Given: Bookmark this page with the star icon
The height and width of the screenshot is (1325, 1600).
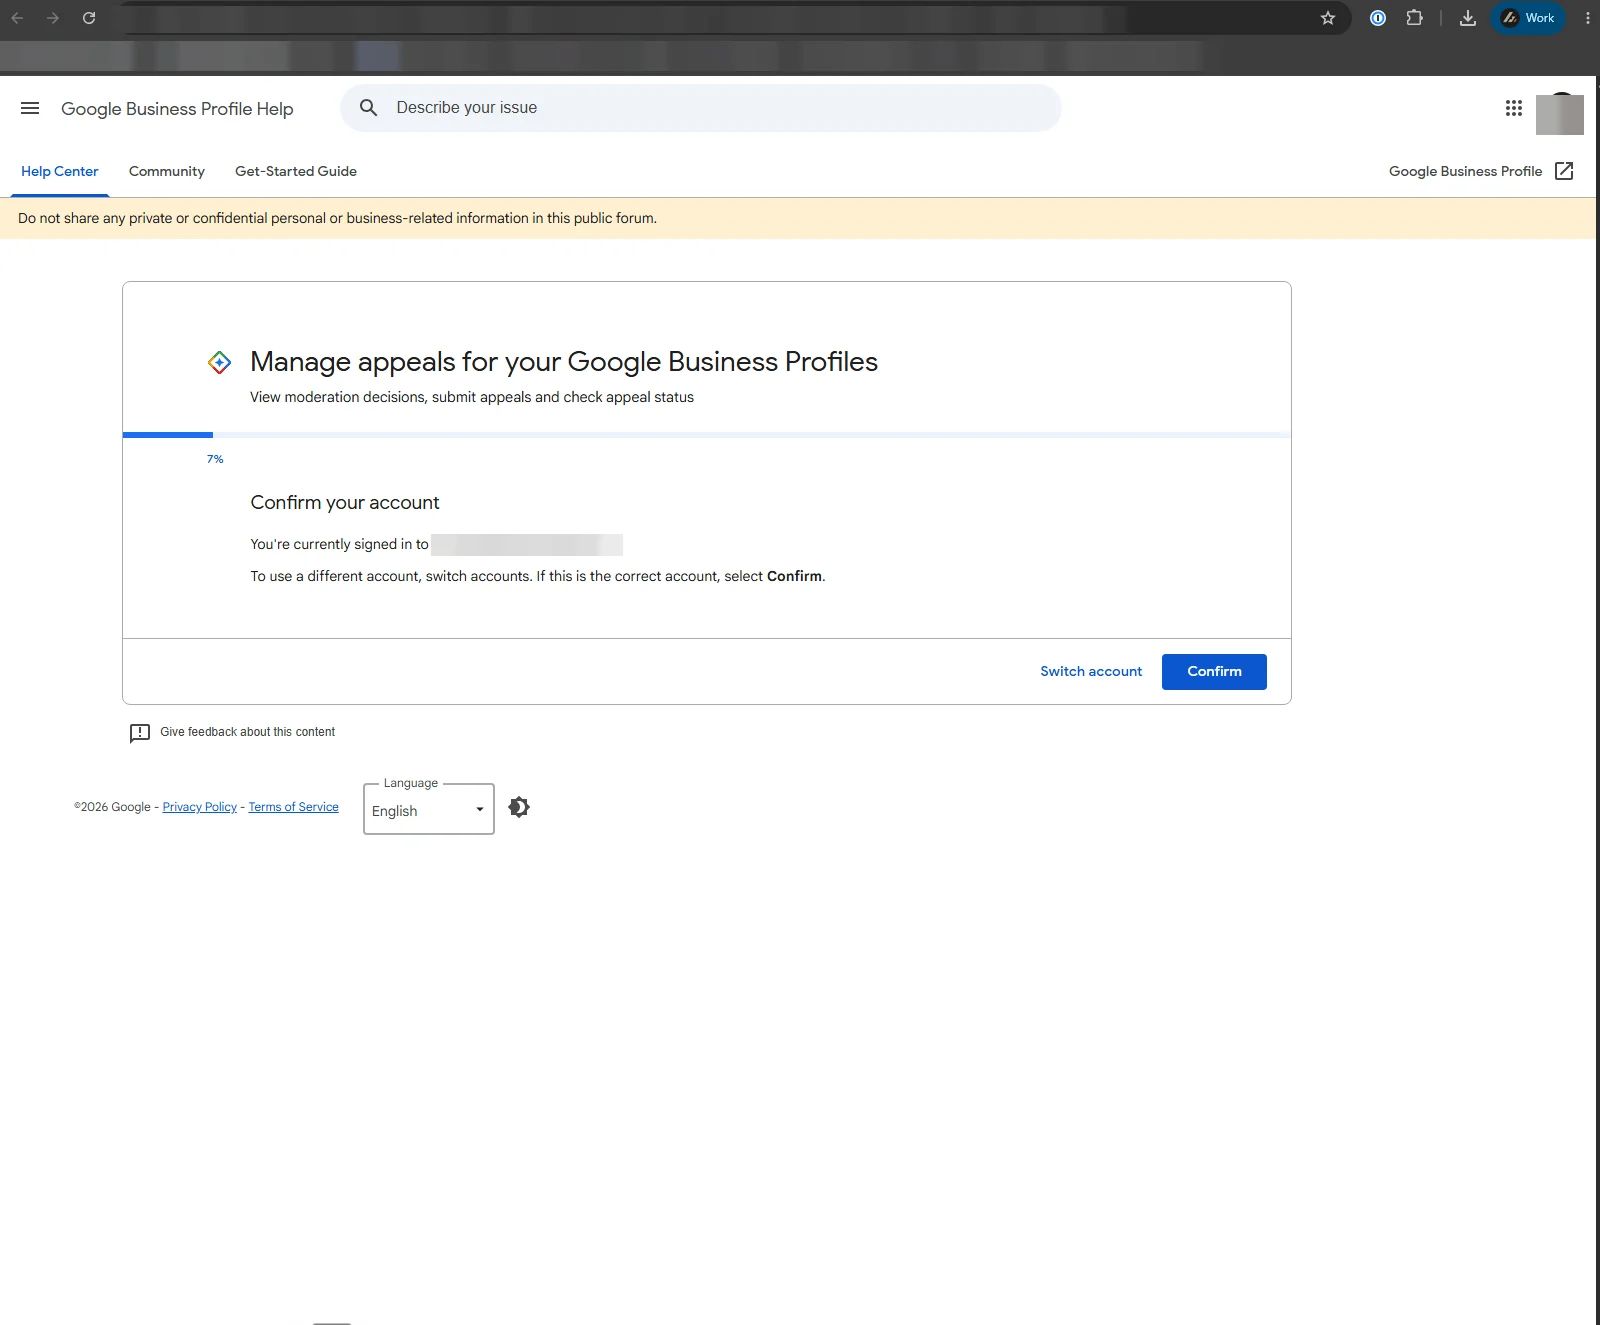Looking at the screenshot, I should [x=1328, y=18].
